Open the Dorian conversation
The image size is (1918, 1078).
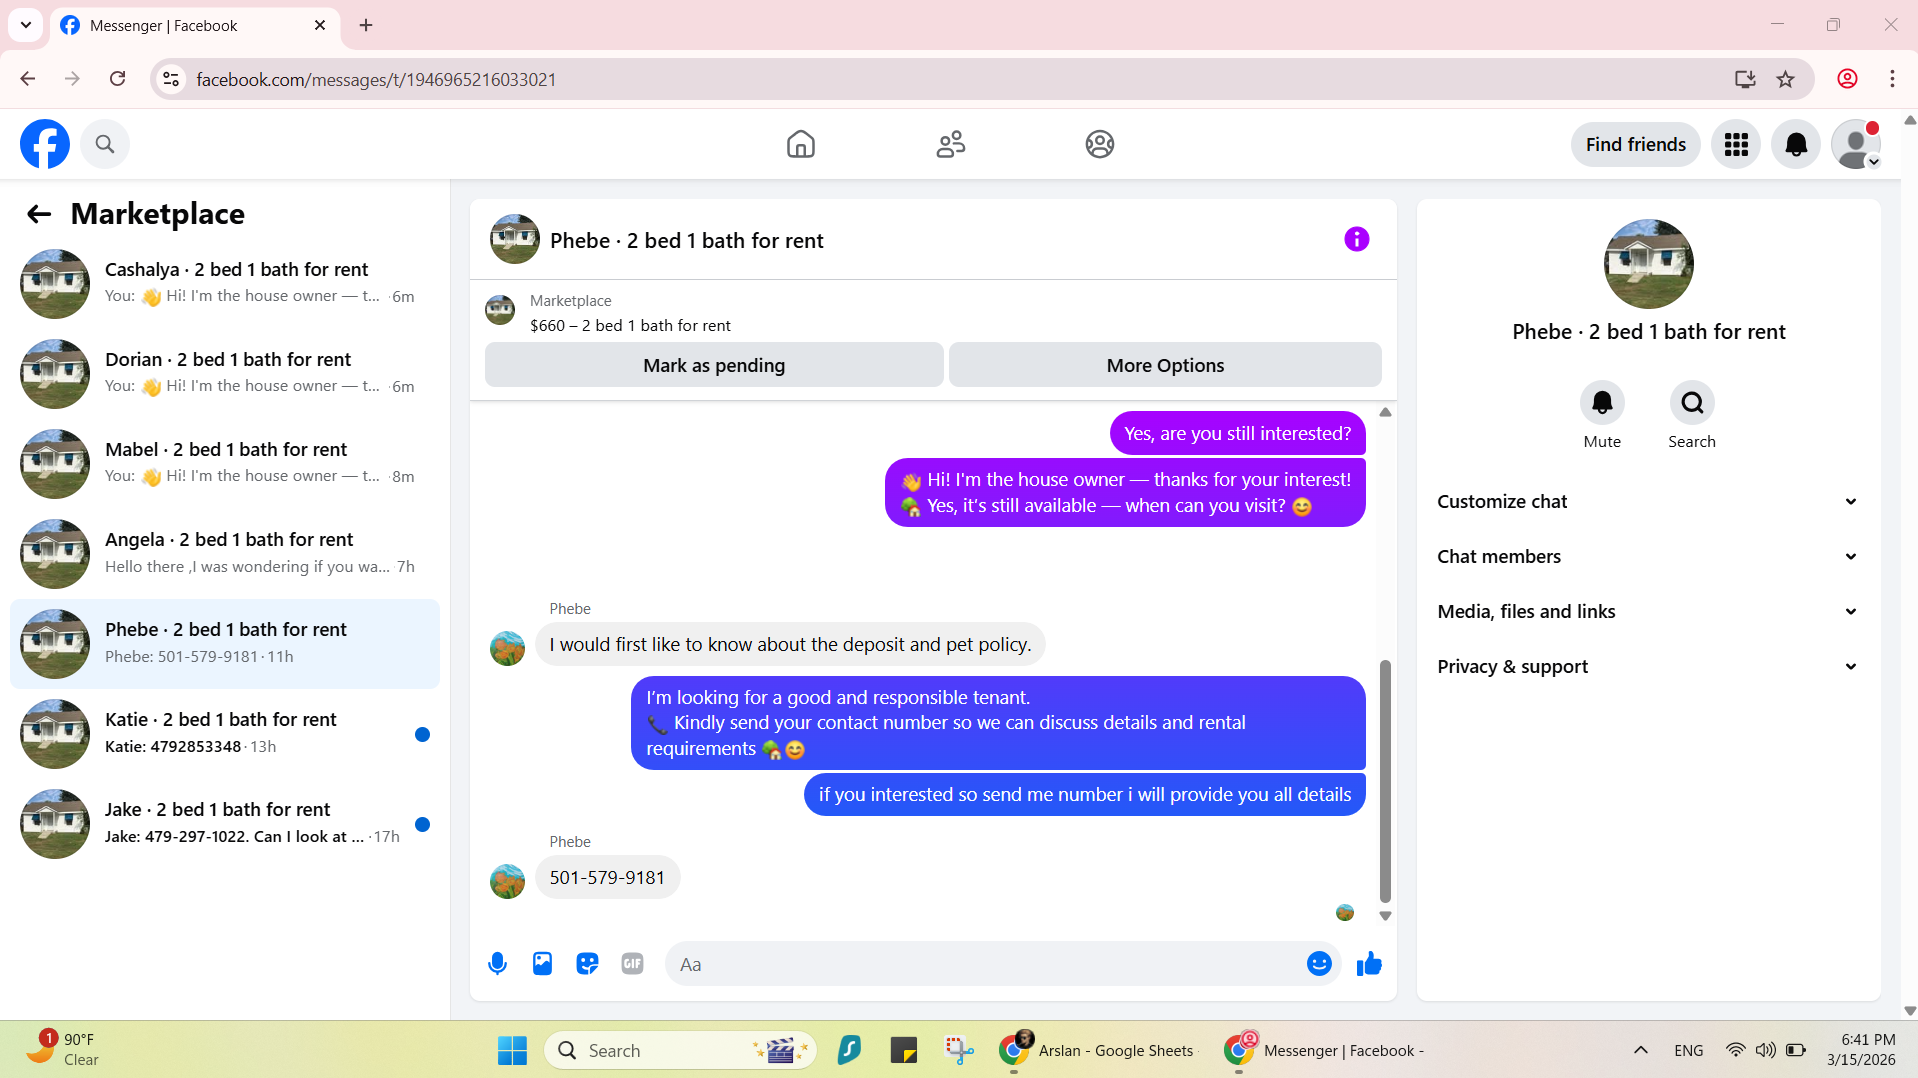point(225,373)
